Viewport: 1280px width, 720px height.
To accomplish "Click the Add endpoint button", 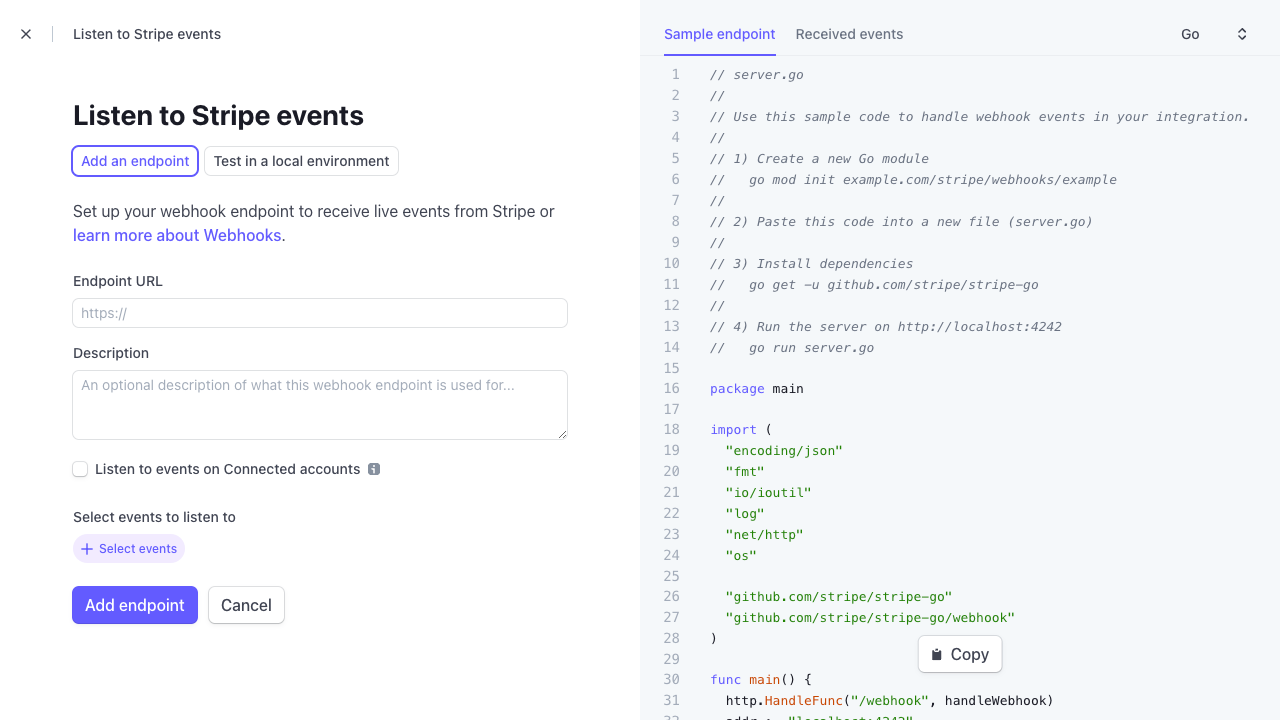I will tap(135, 605).
